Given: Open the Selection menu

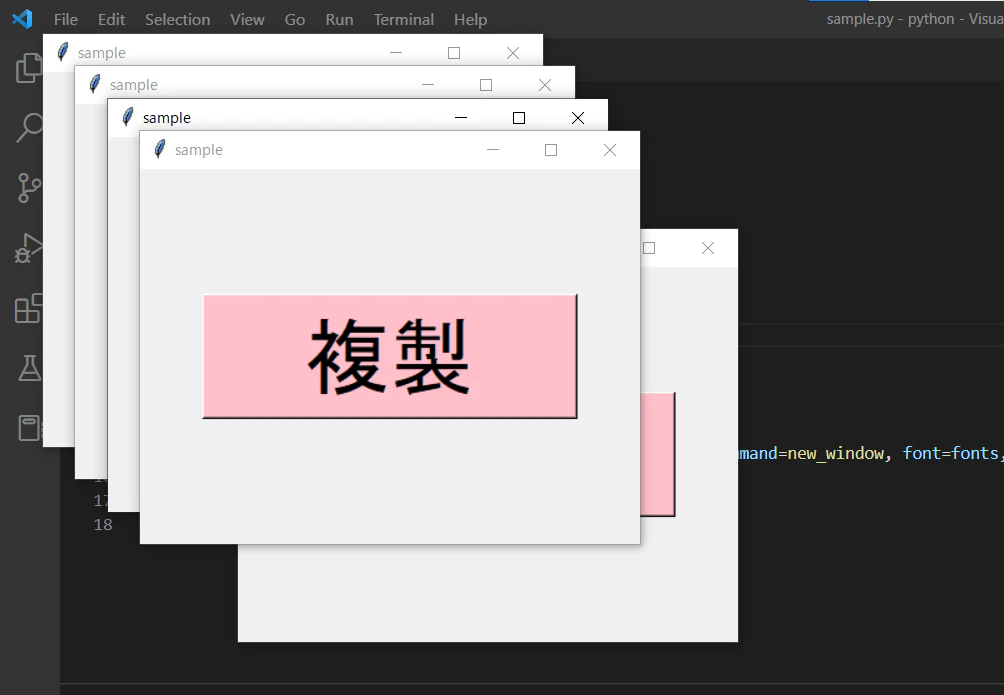Looking at the screenshot, I should [177, 19].
